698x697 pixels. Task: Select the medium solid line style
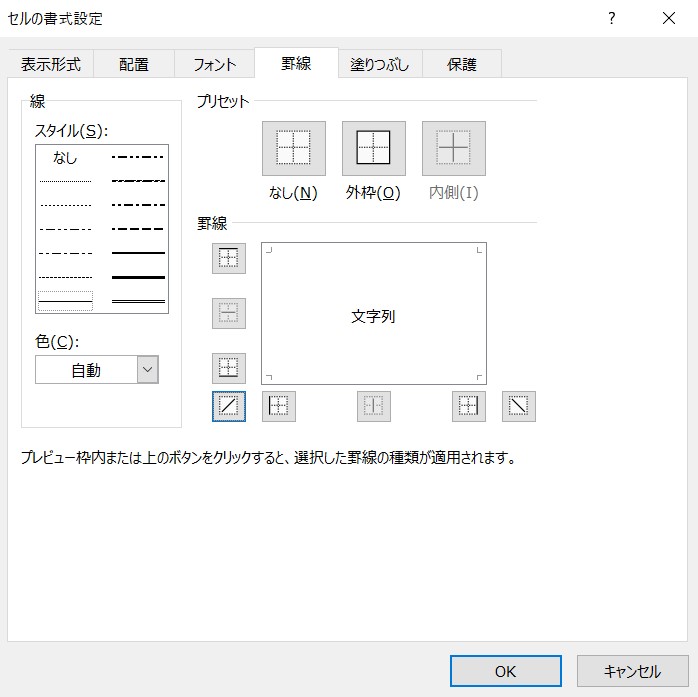[138, 253]
